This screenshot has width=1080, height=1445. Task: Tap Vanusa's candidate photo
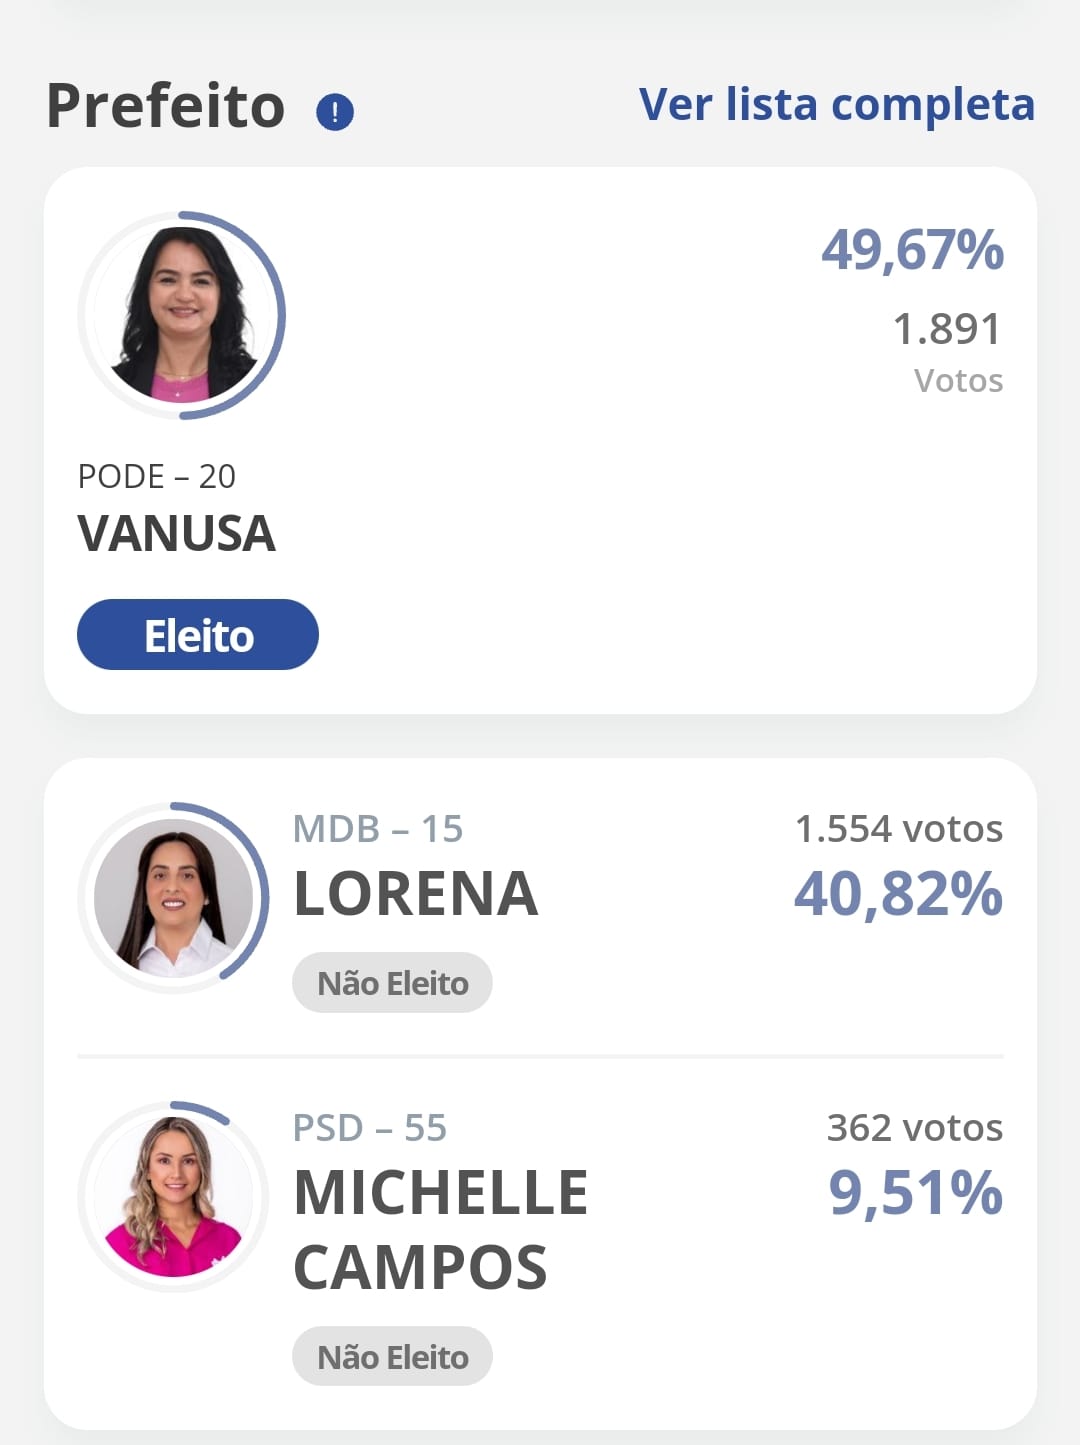[x=182, y=315]
